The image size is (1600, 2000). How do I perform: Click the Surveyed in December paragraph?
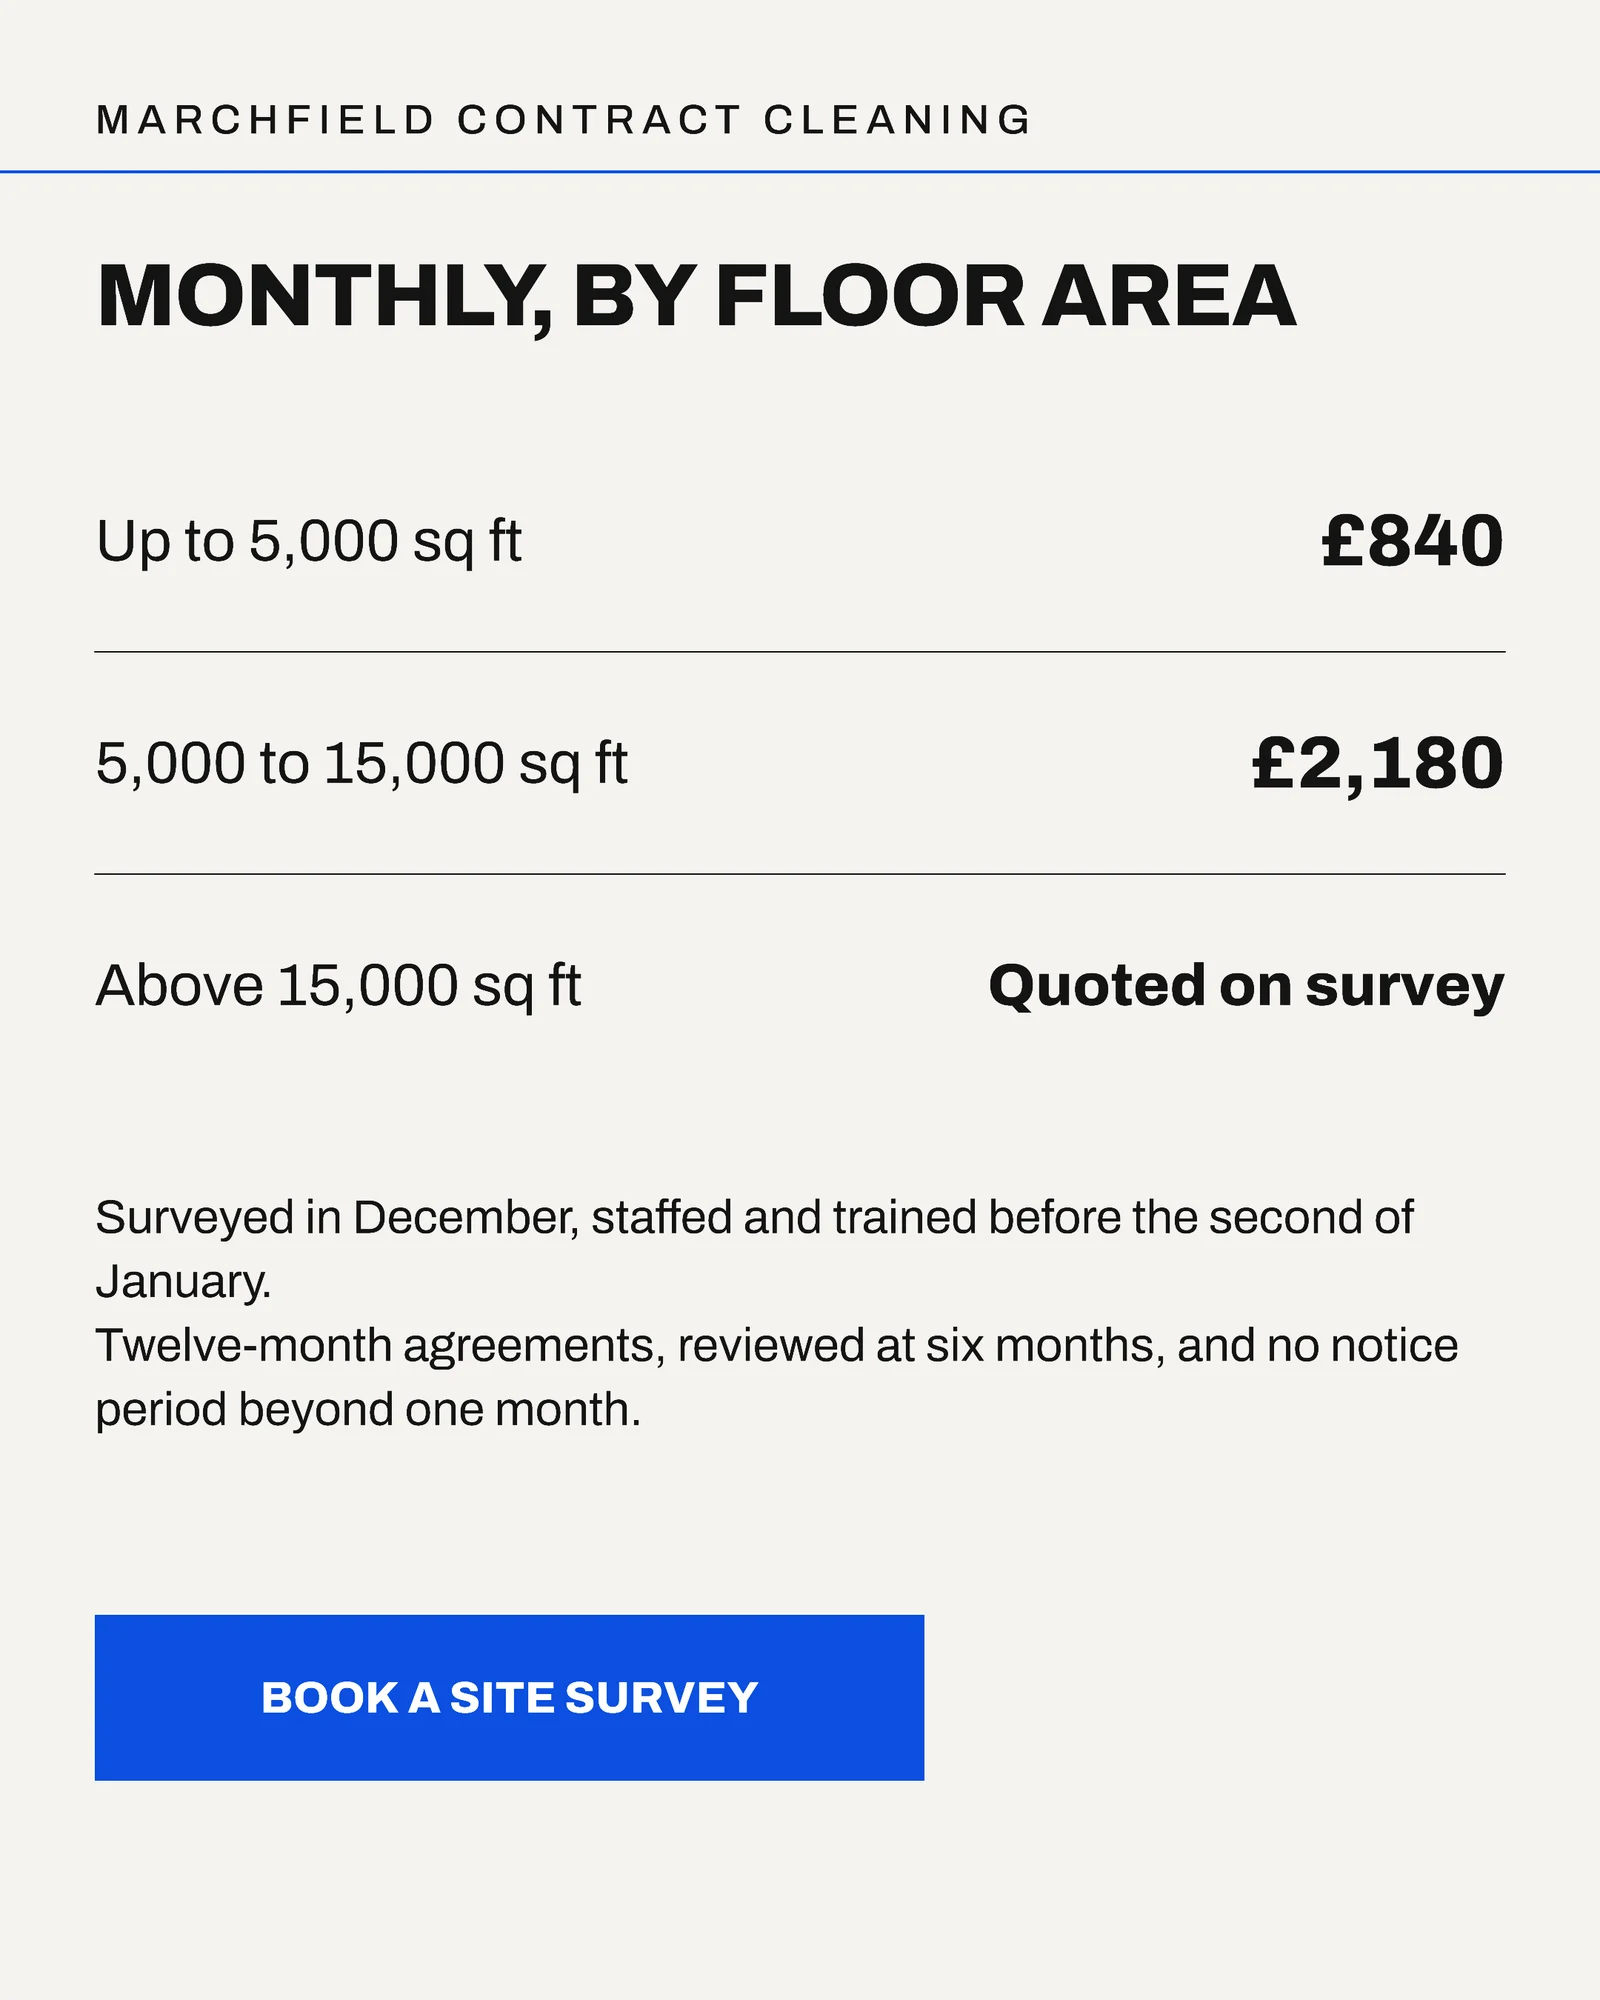click(x=755, y=1249)
